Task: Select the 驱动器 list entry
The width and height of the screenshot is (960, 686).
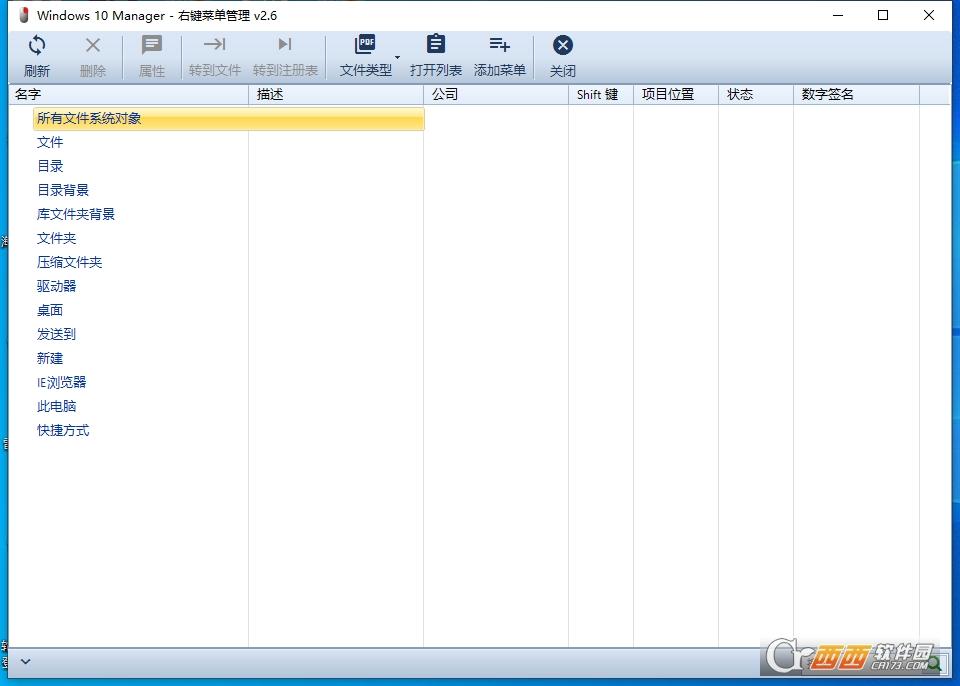Action: coord(56,287)
